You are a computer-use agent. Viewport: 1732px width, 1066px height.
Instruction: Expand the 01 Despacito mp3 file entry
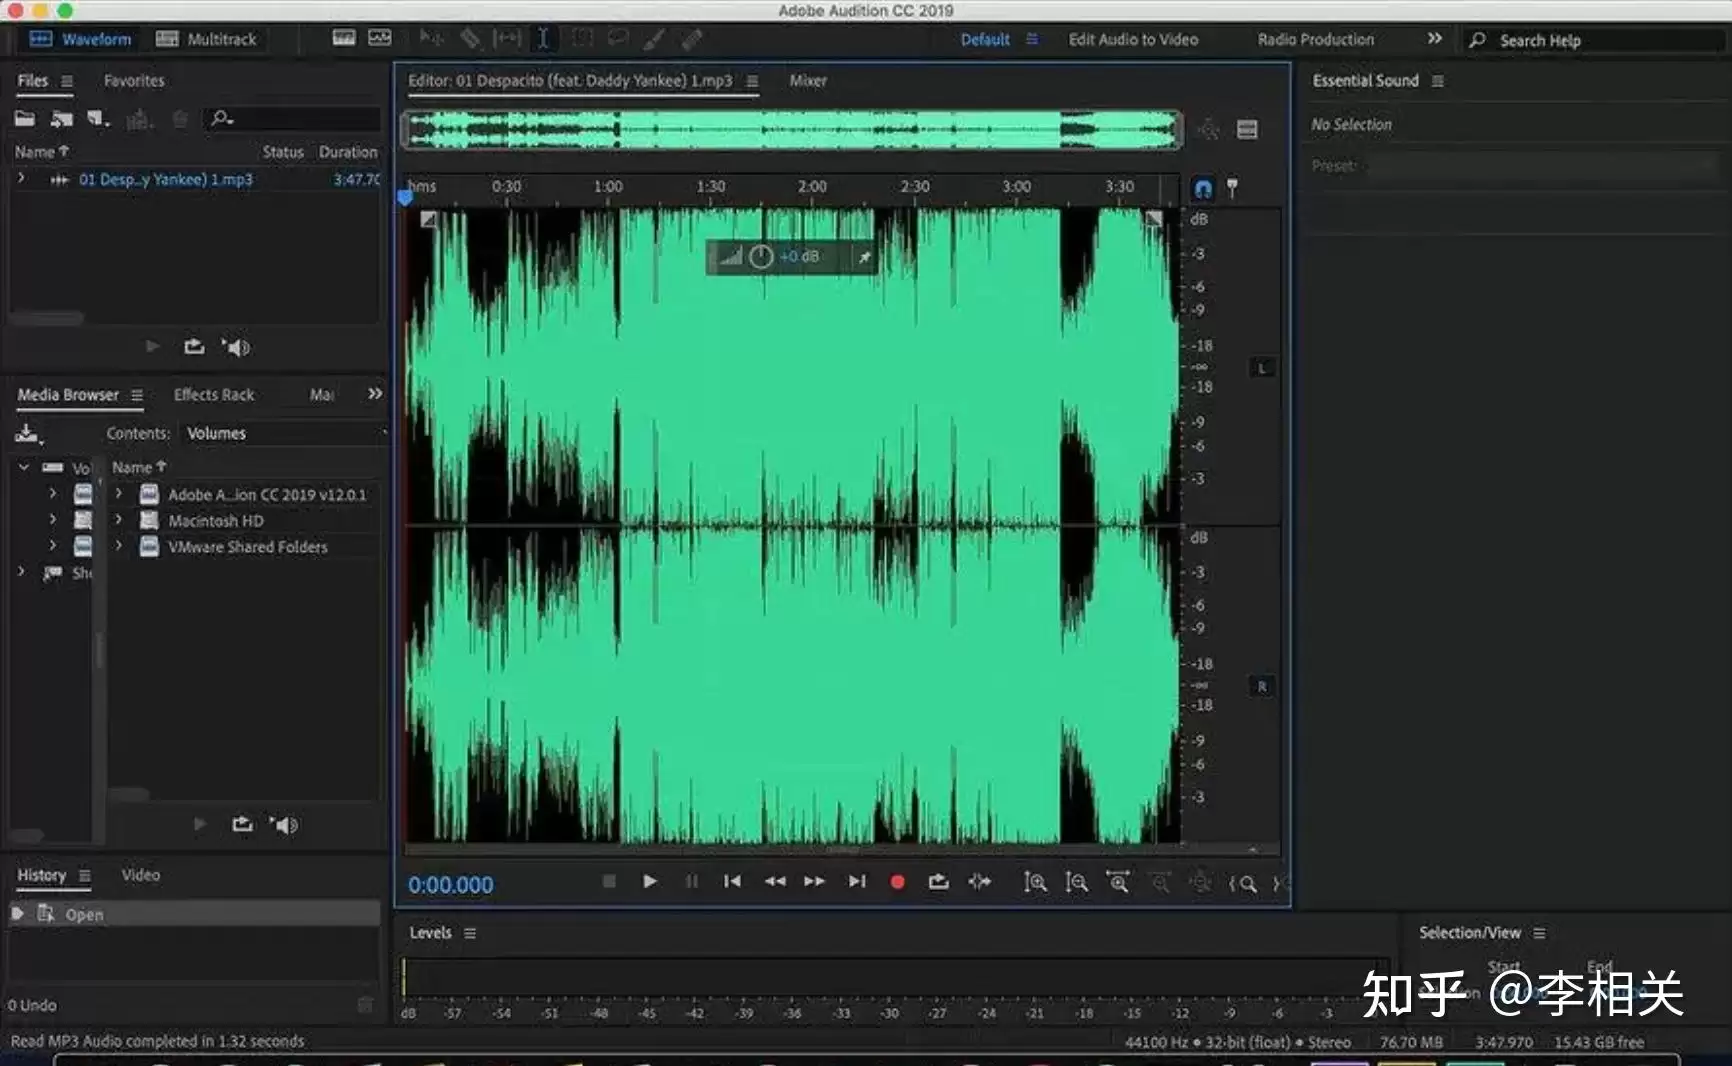21,179
